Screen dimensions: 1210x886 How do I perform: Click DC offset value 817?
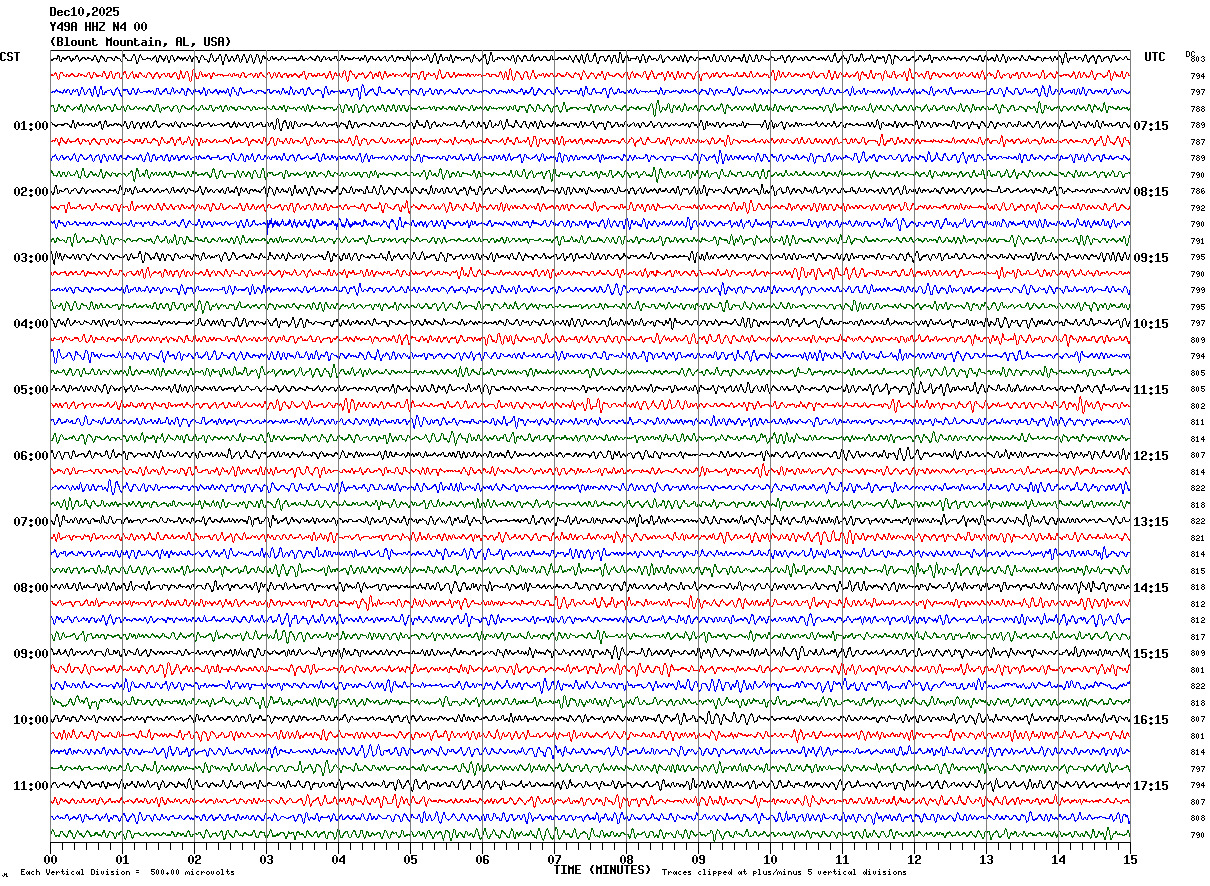click(1197, 637)
